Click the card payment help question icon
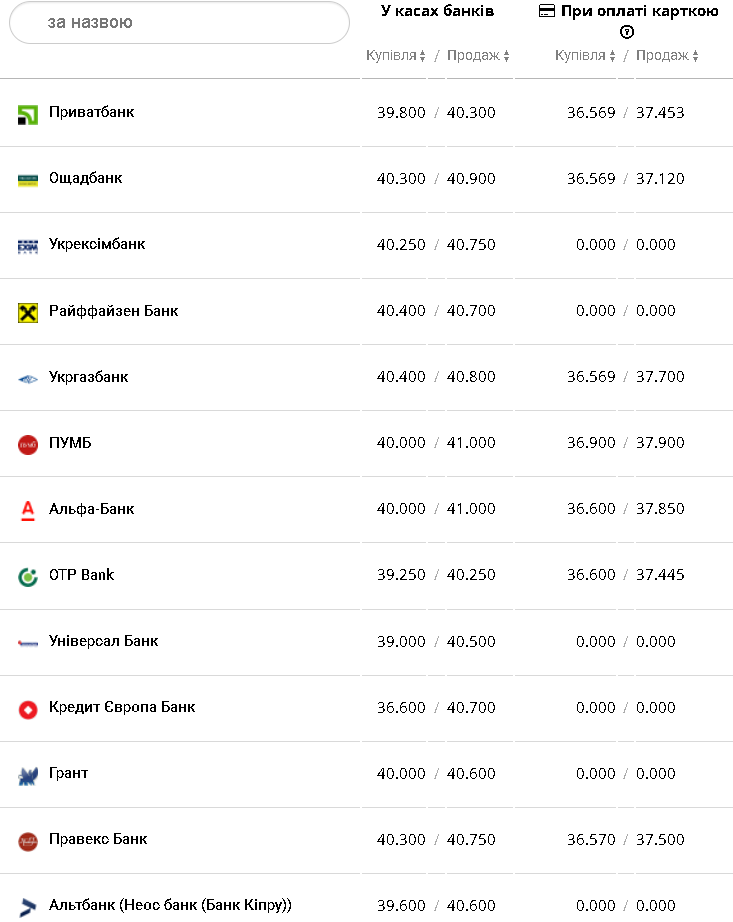Screen dimensions: 733x922 pos(627,32)
